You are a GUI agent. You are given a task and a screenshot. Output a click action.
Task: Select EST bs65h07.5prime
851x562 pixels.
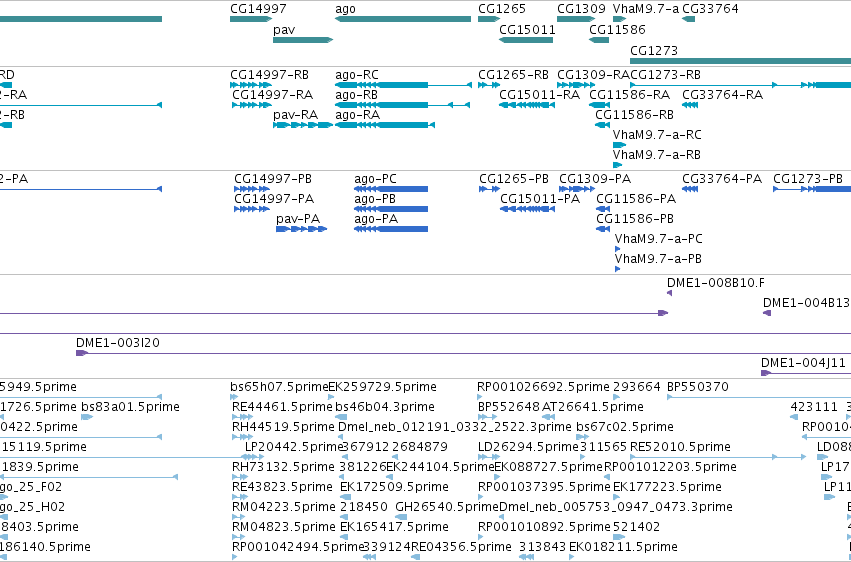point(233,398)
